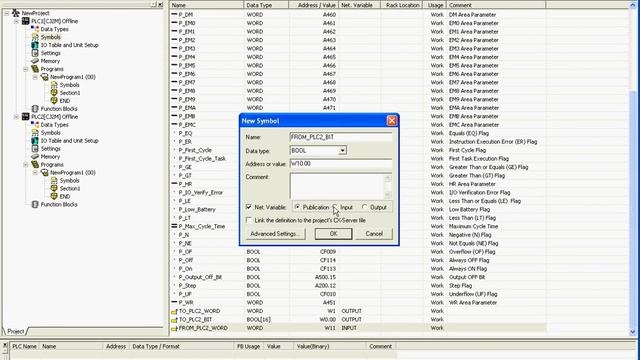This screenshot has width=640, height=360.
Task: Click the FROM_PLC2_WORD network symbol icon
Action: click(x=174, y=329)
